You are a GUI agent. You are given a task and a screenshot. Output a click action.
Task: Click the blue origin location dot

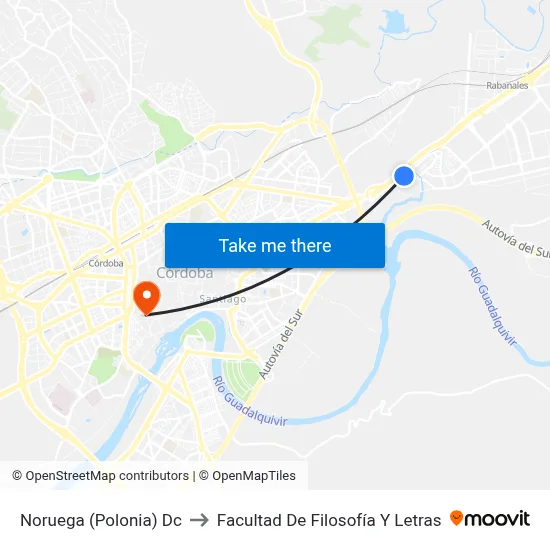tap(404, 176)
